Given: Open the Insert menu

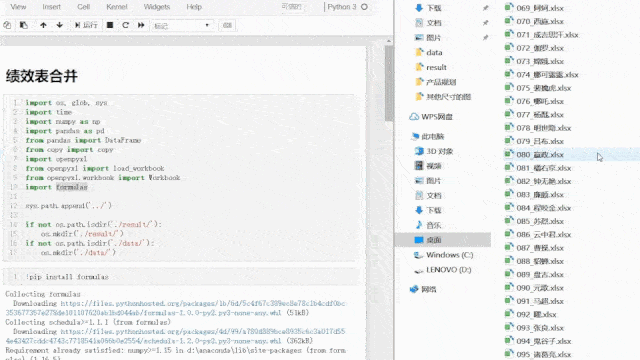Looking at the screenshot, I should coord(51,7).
